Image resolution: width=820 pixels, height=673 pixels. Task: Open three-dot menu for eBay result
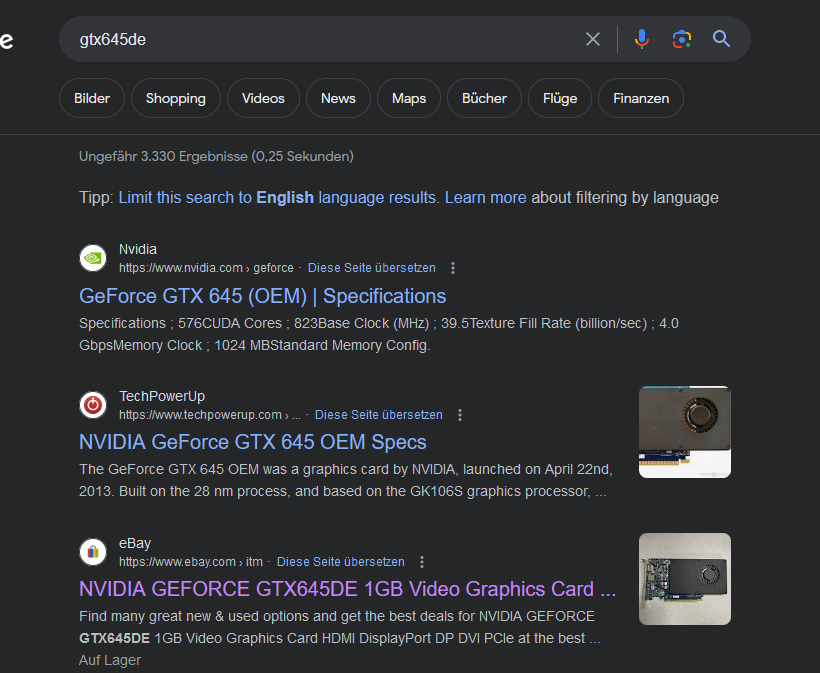pyautogui.click(x=422, y=562)
